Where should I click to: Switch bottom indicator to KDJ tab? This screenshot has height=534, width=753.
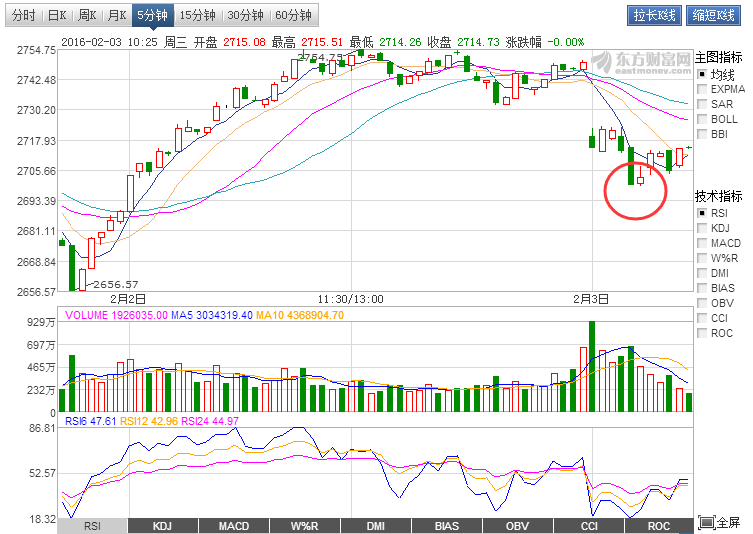(160, 526)
